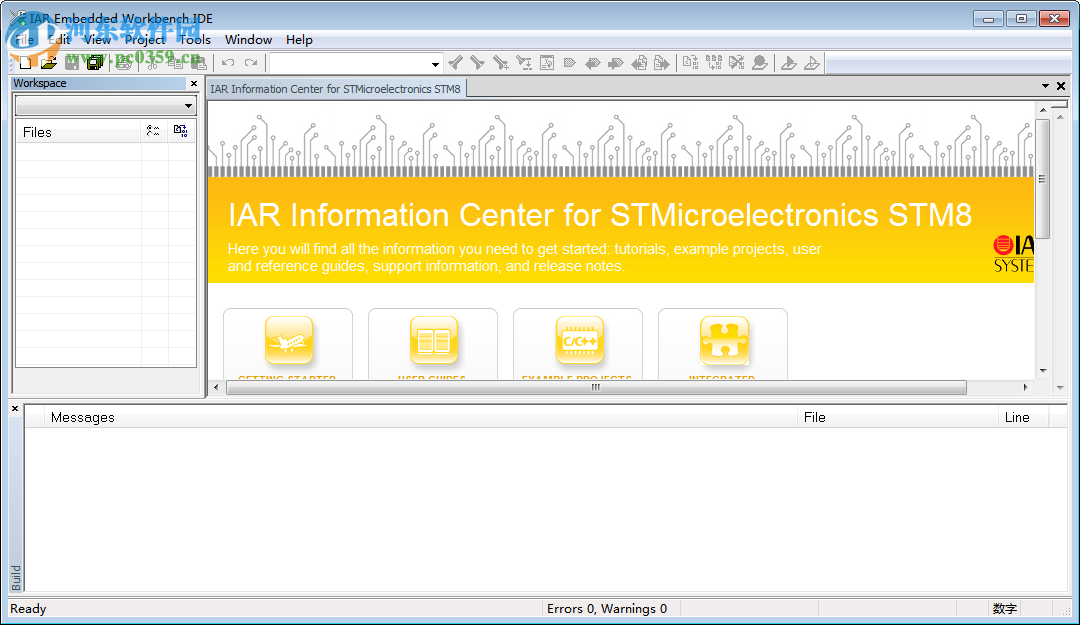Select the Cut scissors icon

[153, 62]
